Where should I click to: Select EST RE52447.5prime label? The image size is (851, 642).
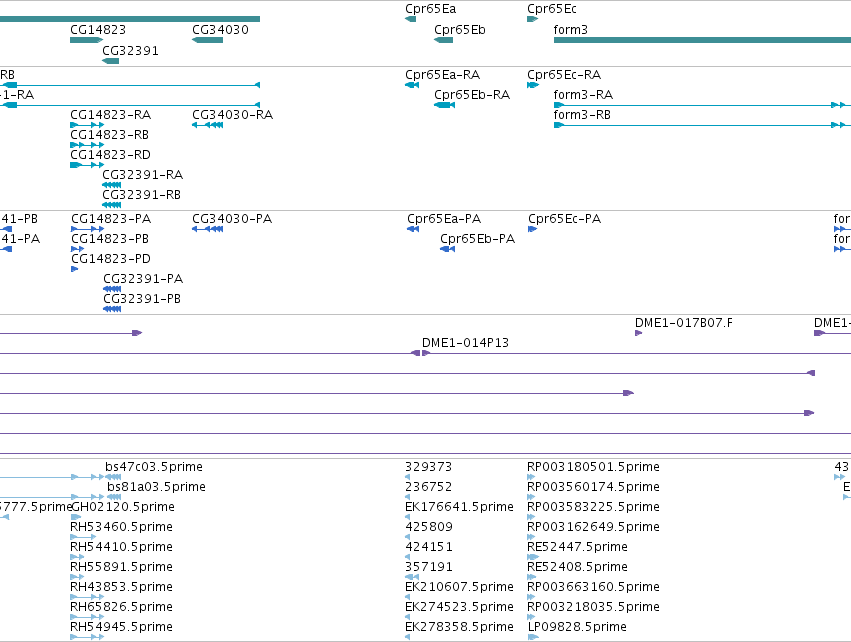[x=577, y=547]
